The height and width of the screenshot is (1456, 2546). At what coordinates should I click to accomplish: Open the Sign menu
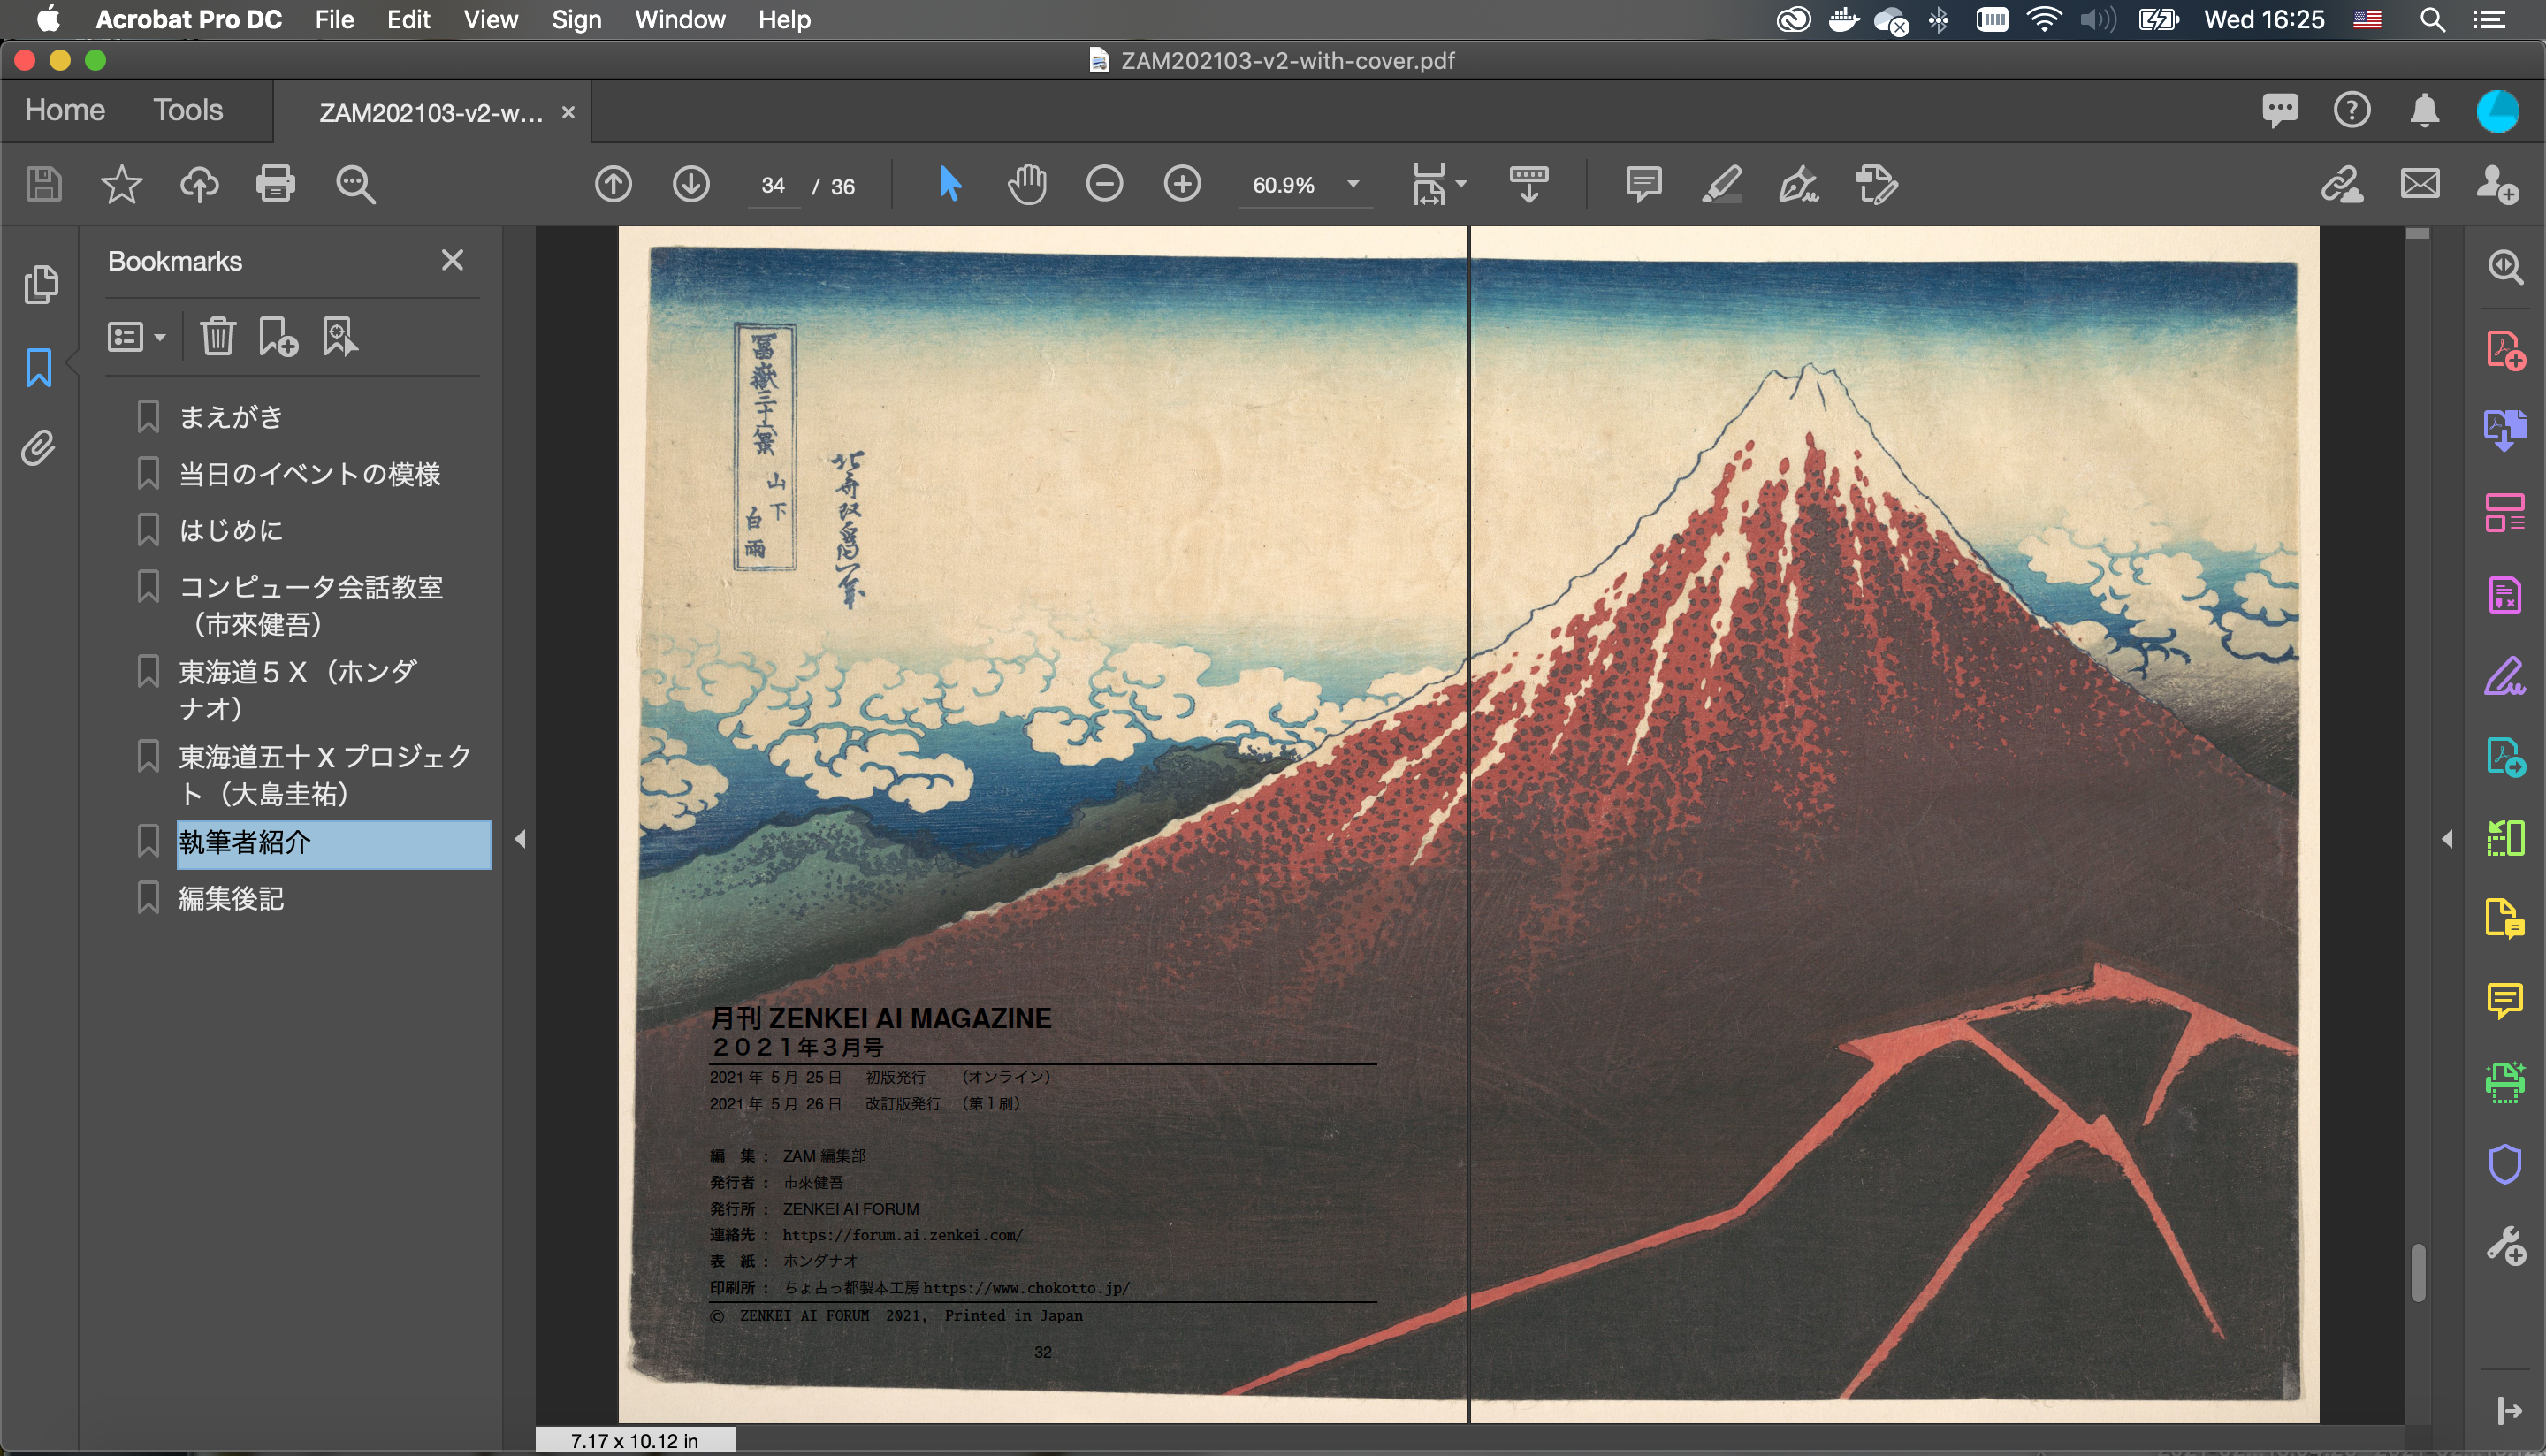tap(576, 19)
